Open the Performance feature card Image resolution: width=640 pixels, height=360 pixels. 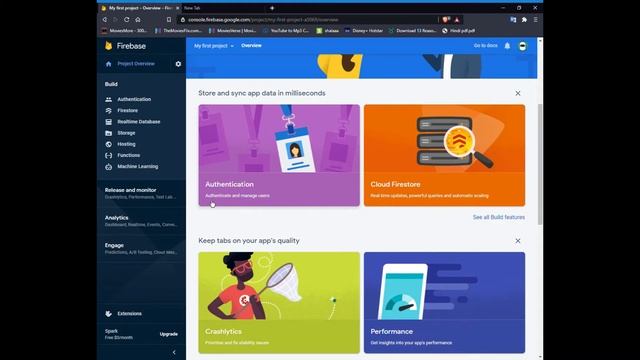[x=444, y=302]
